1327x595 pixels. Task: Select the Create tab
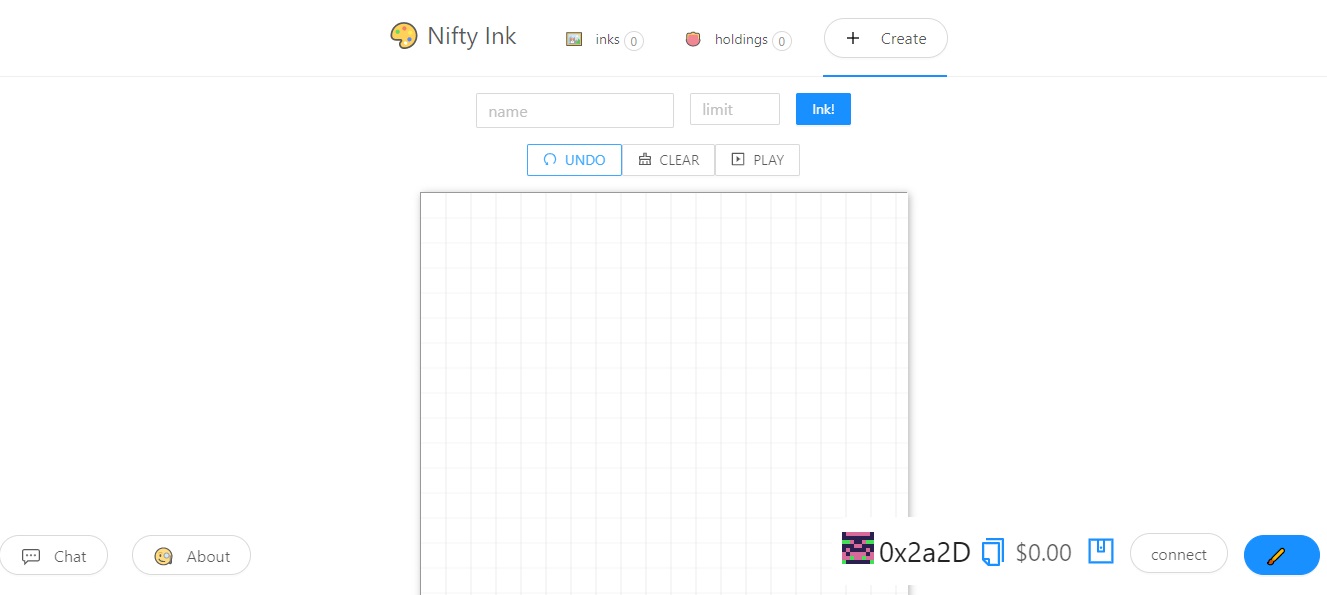(x=885, y=38)
